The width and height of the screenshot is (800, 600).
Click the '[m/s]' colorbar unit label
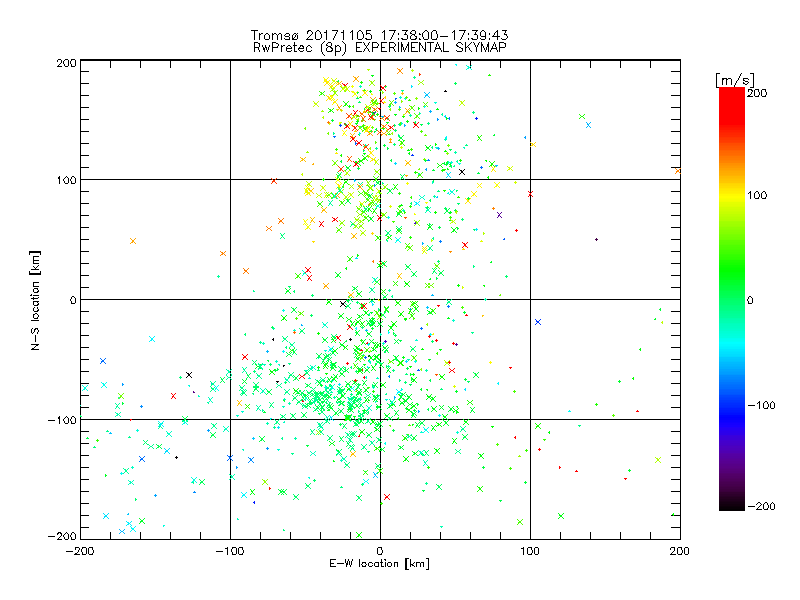pyautogui.click(x=735, y=80)
